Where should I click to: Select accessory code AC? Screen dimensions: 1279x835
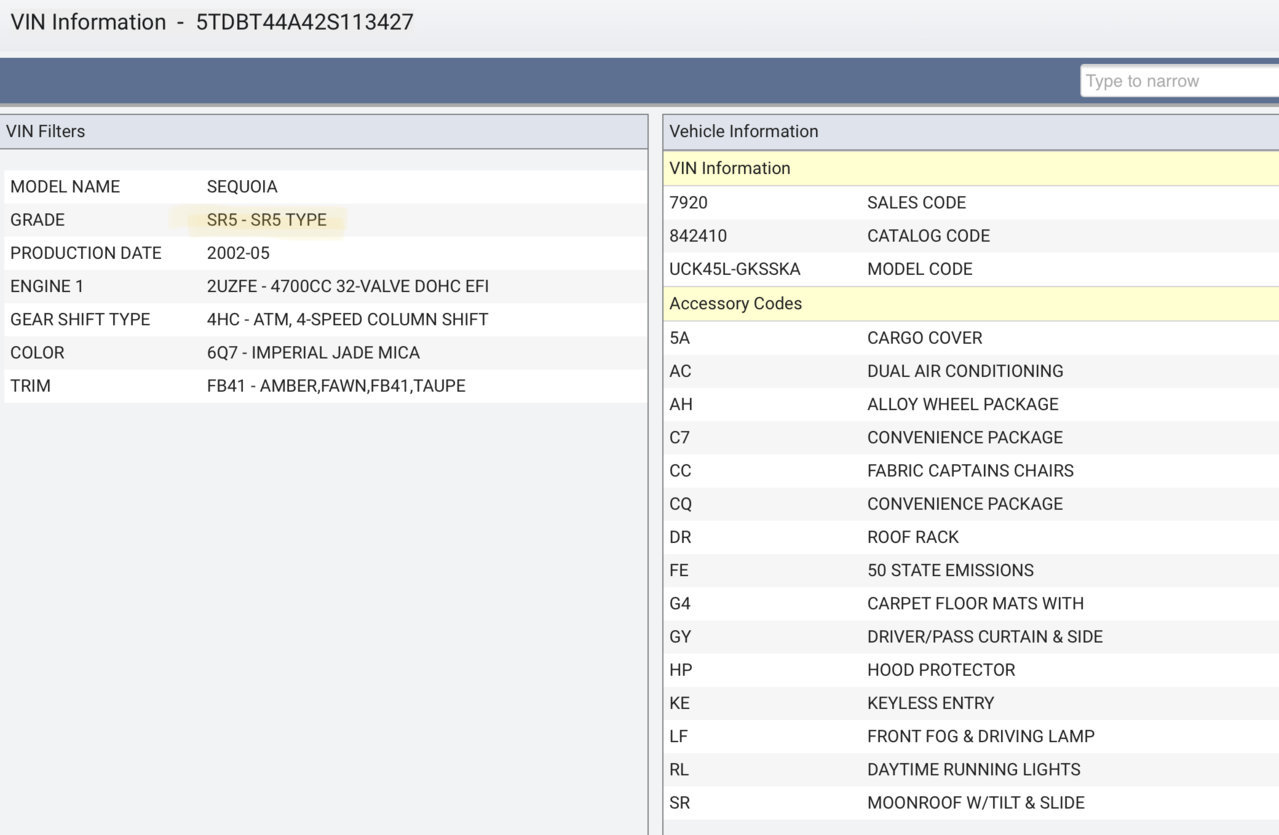point(680,370)
